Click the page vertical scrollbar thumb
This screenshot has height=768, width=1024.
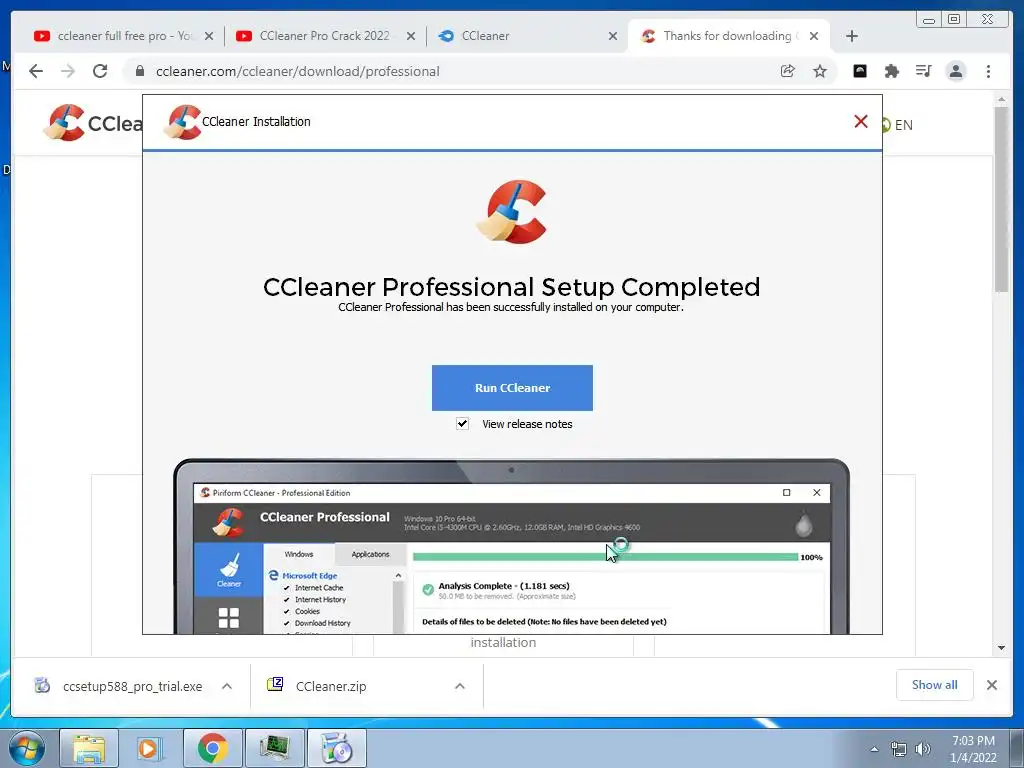tap(1001, 199)
